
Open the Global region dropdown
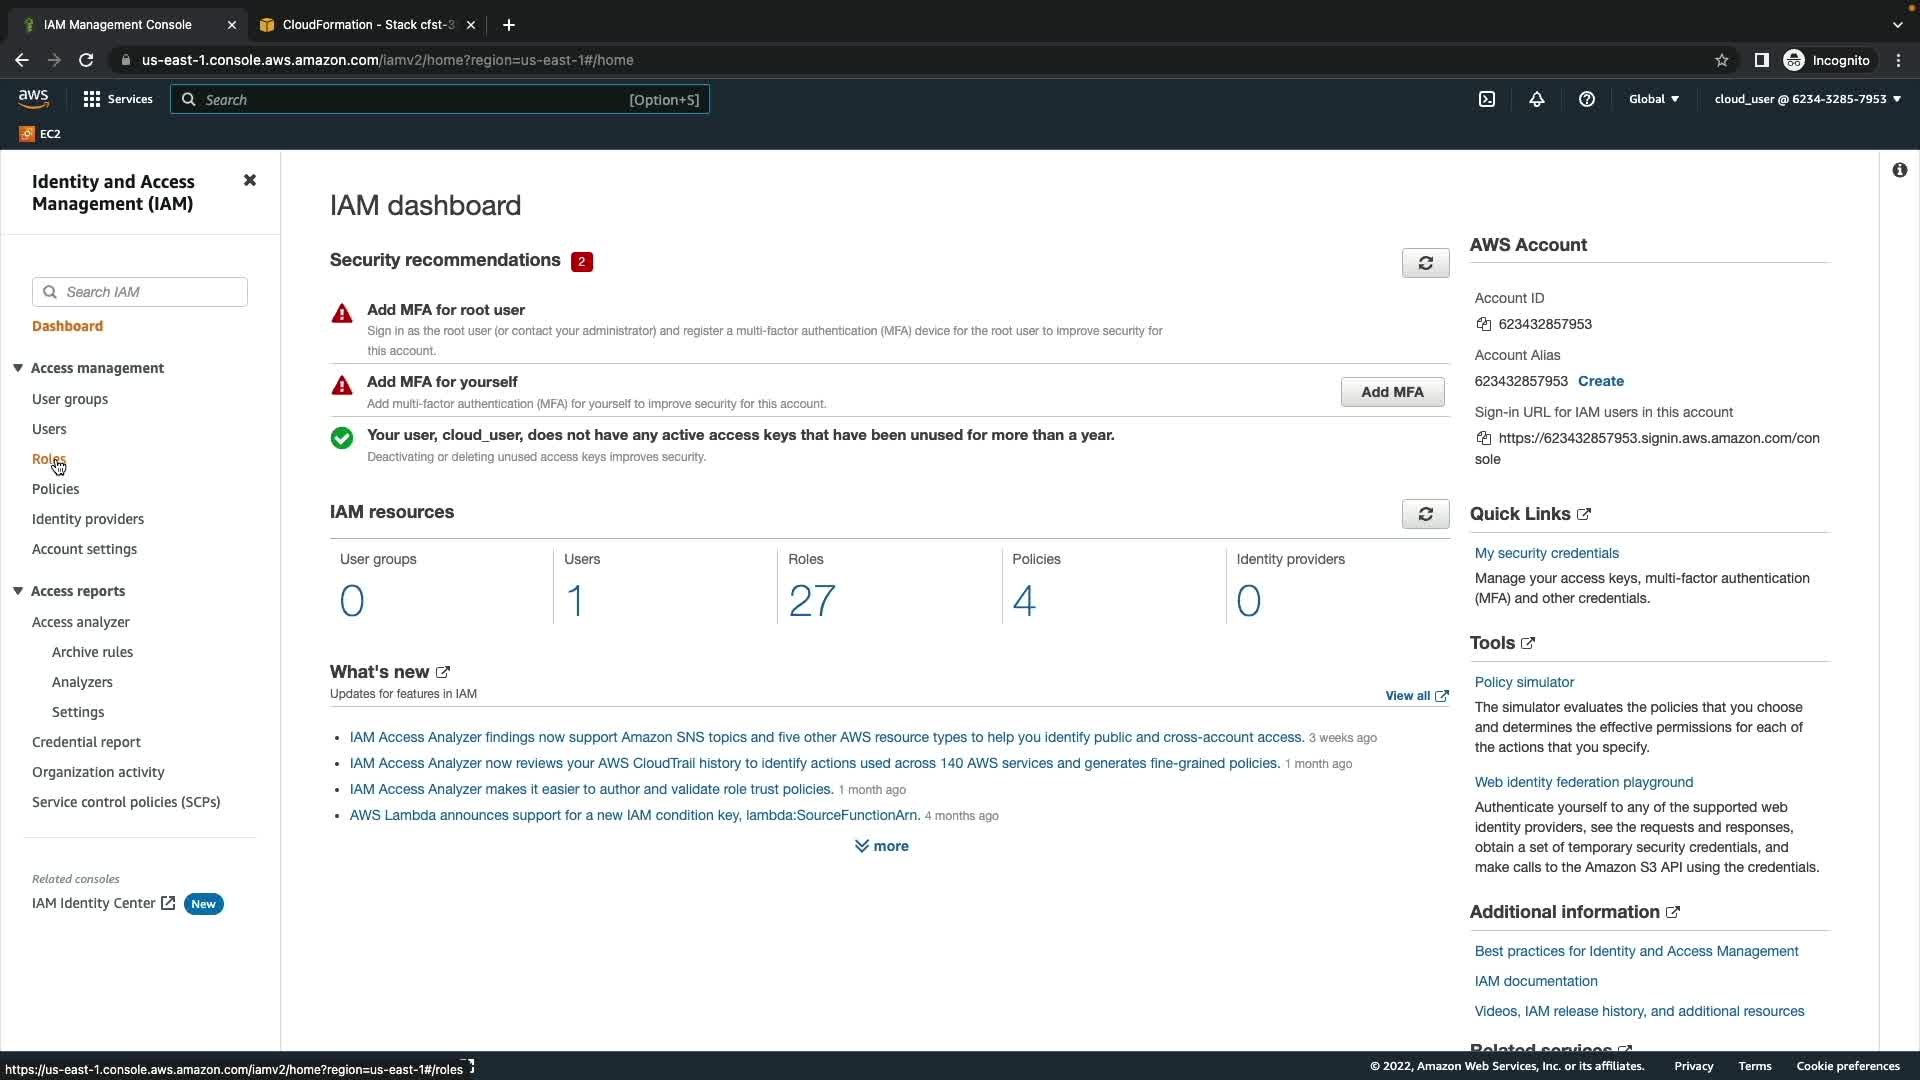(x=1653, y=99)
